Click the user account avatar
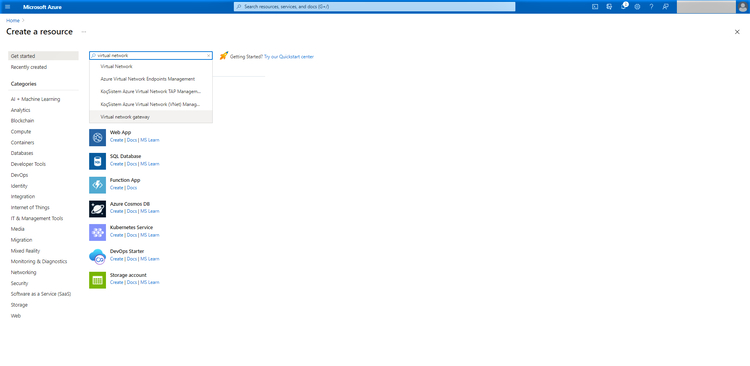750x366 pixels. point(742,7)
